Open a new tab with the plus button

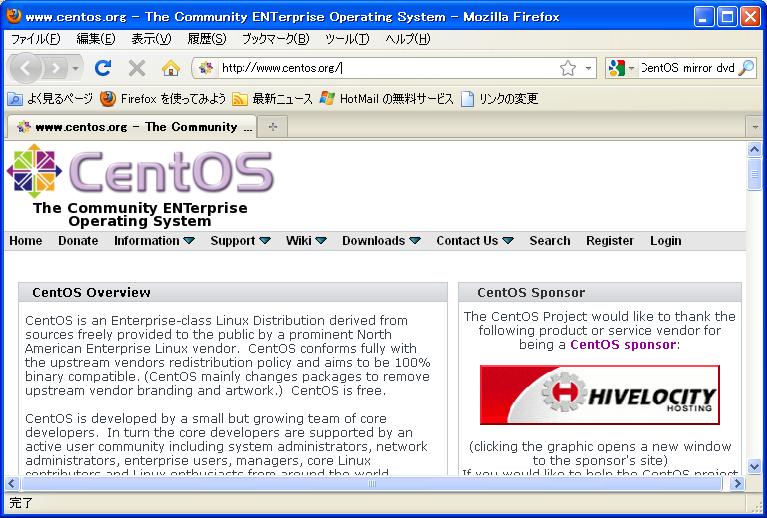(272, 127)
